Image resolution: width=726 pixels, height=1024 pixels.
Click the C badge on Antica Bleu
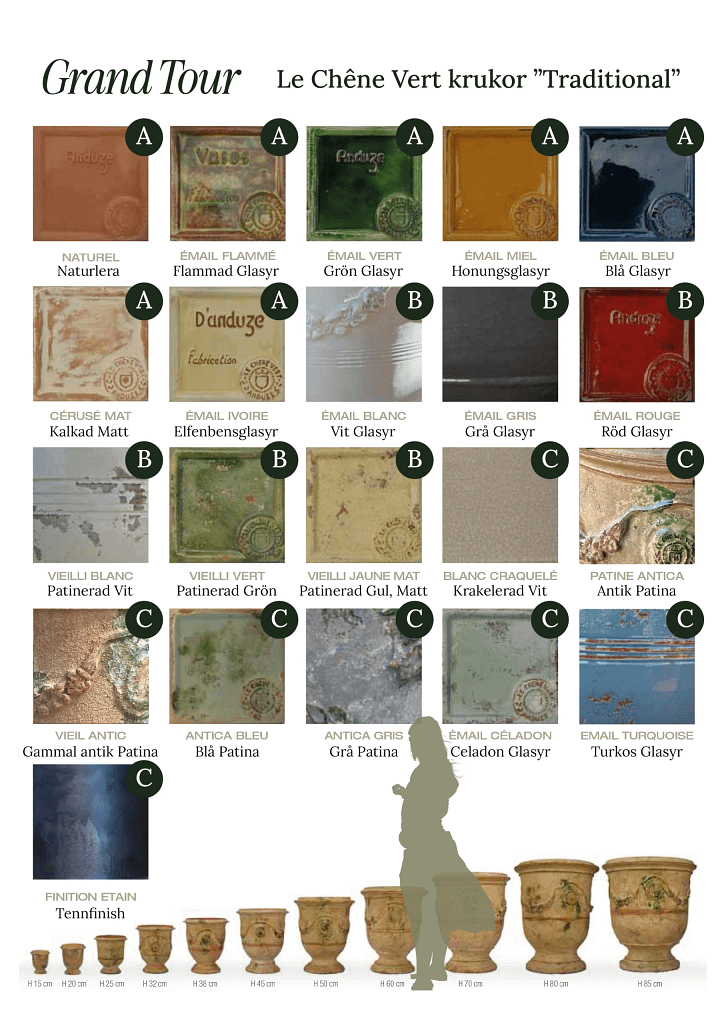pos(279,618)
